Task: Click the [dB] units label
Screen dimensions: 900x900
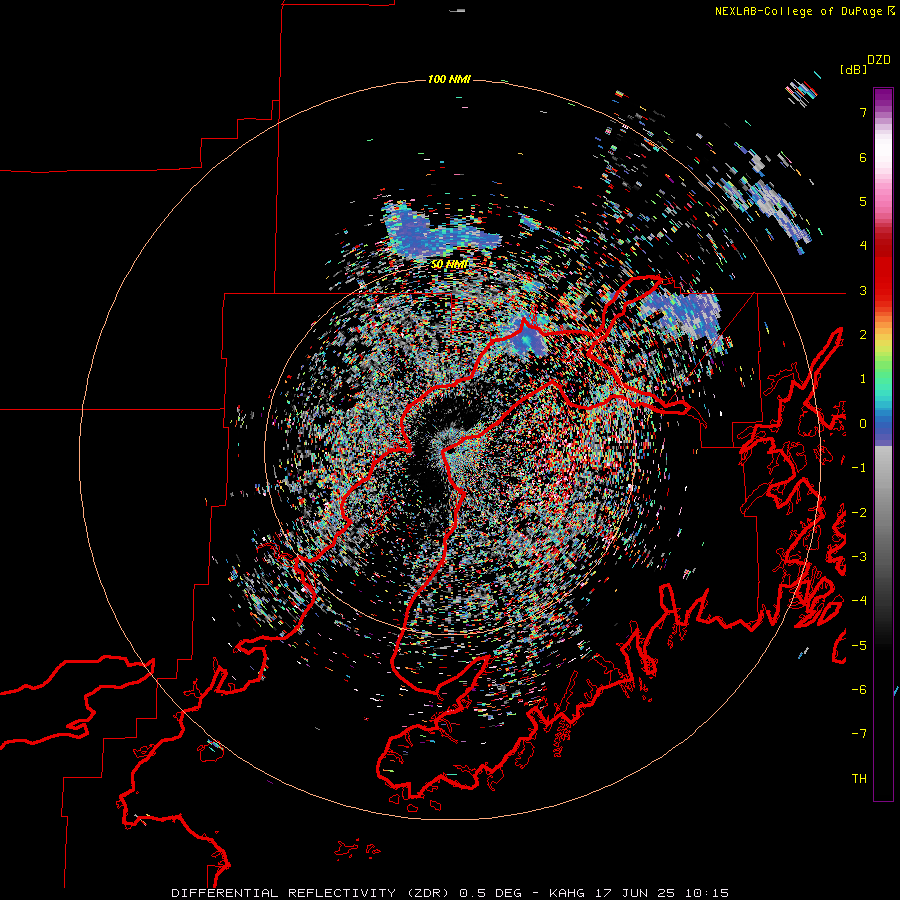Action: coord(853,69)
